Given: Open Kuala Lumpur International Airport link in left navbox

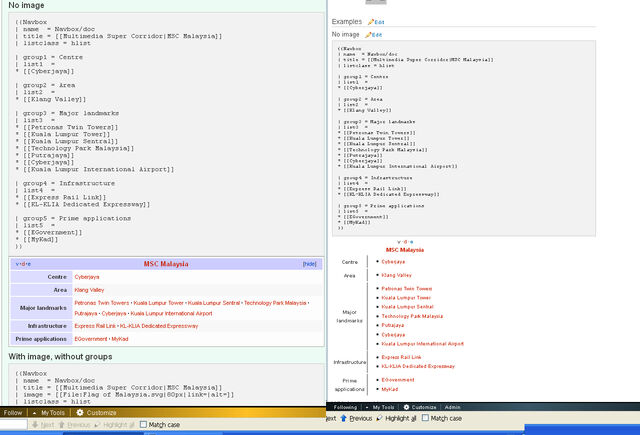Looking at the screenshot, I should (x=171, y=313).
